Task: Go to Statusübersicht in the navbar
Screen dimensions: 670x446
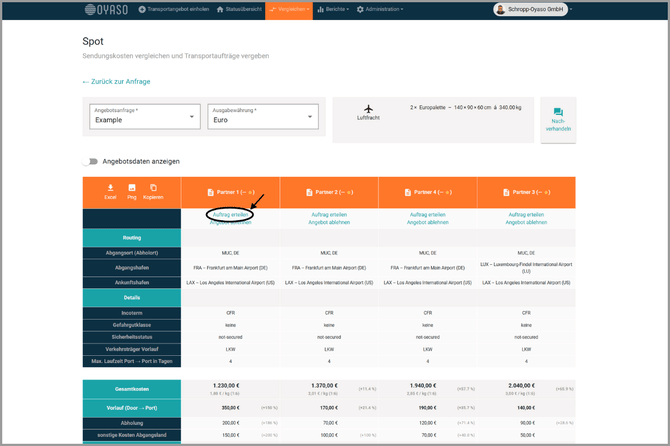Action: point(242,9)
